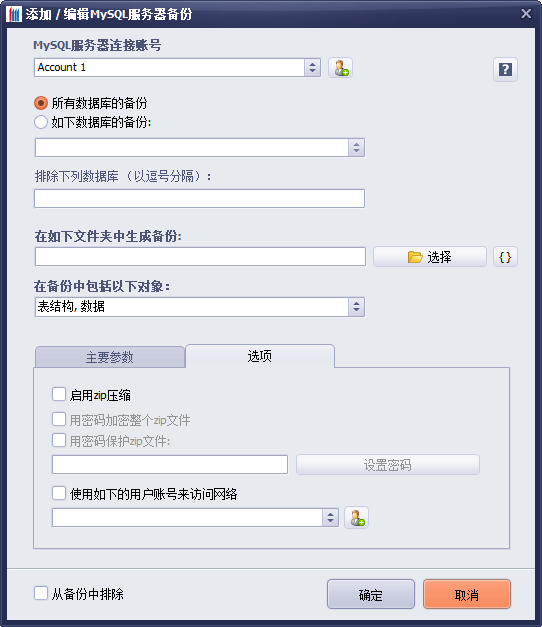The height and width of the screenshot is (627, 542).
Task: Click the add MySQL account icon beside Account 1
Action: (340, 68)
